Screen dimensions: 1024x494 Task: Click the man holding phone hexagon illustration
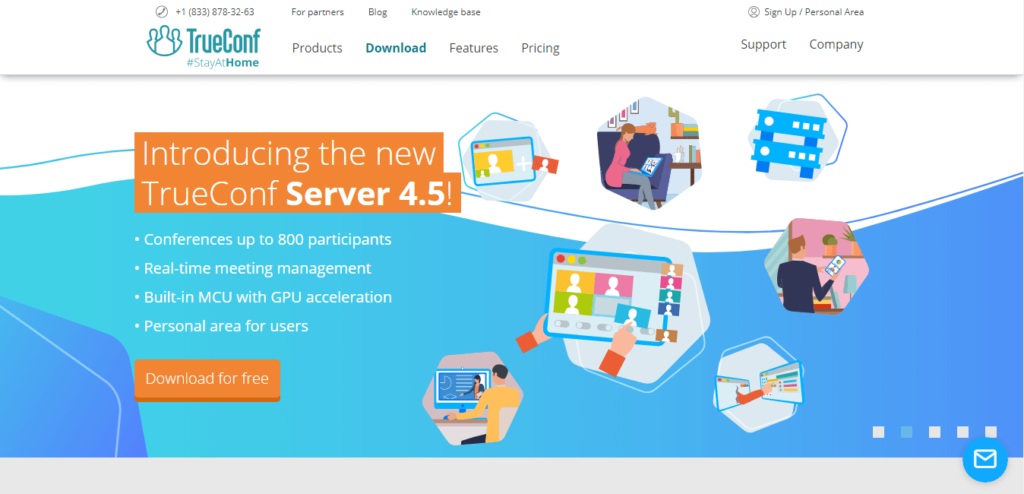point(816,267)
